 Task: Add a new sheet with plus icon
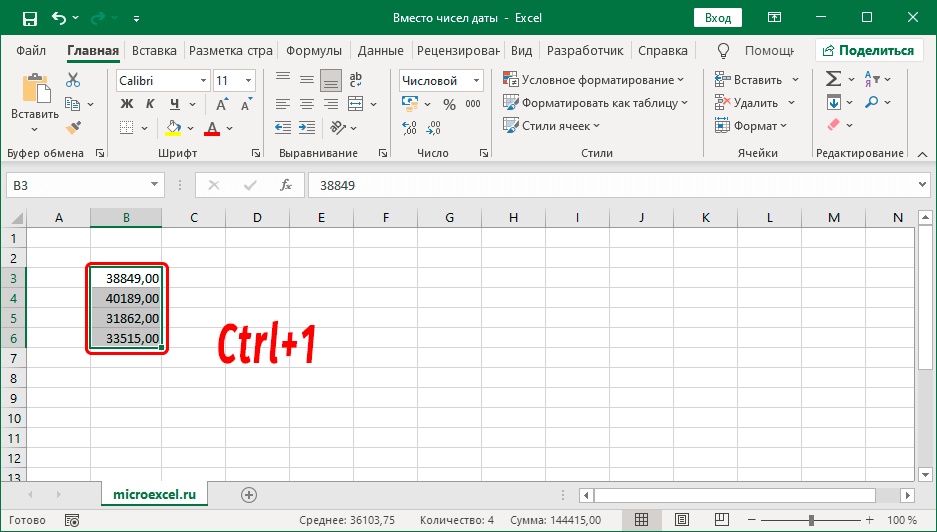tap(249, 494)
